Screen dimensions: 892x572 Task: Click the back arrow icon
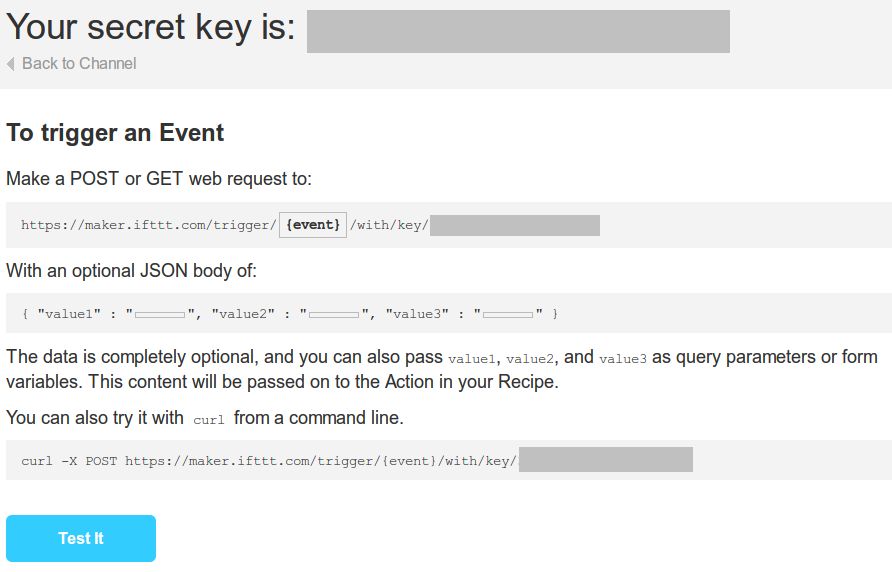11,64
